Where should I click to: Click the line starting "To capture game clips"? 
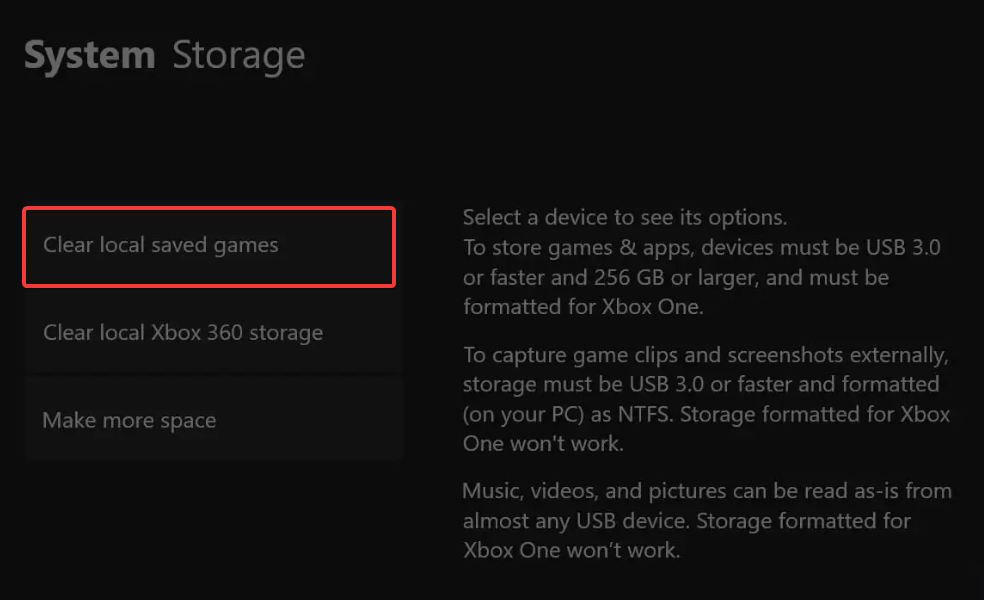tap(704, 355)
